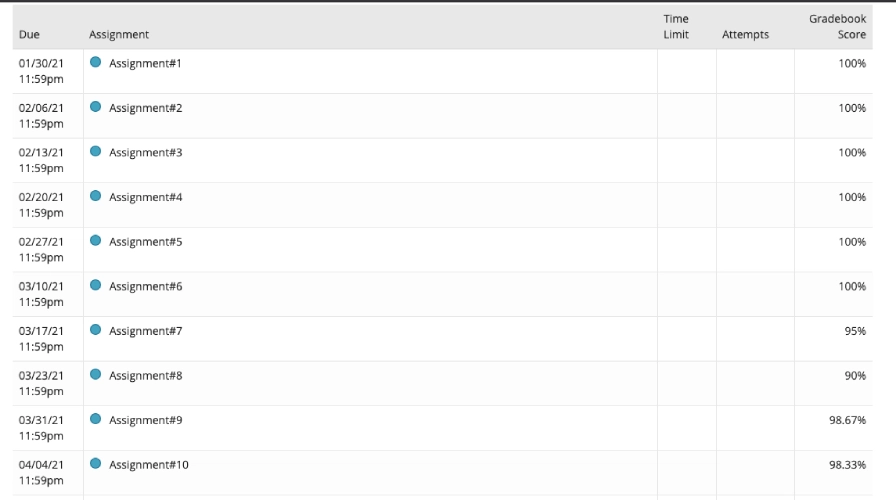Viewport: 896px width, 500px height.
Task: Sort by the Attempts column header
Action: click(x=745, y=35)
